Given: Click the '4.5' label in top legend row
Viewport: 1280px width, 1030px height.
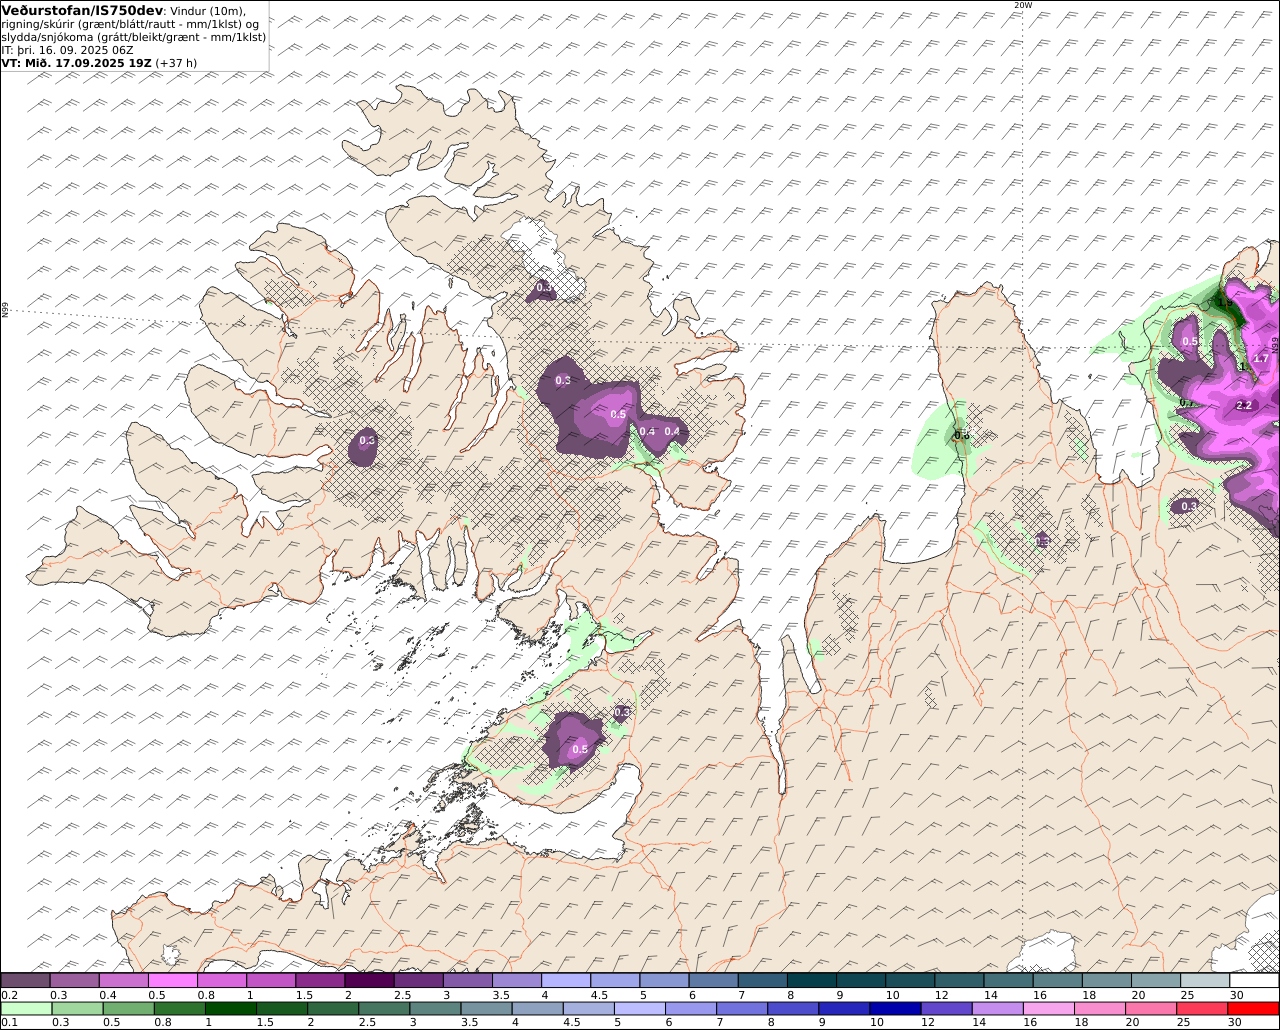Looking at the screenshot, I should [x=599, y=995].
